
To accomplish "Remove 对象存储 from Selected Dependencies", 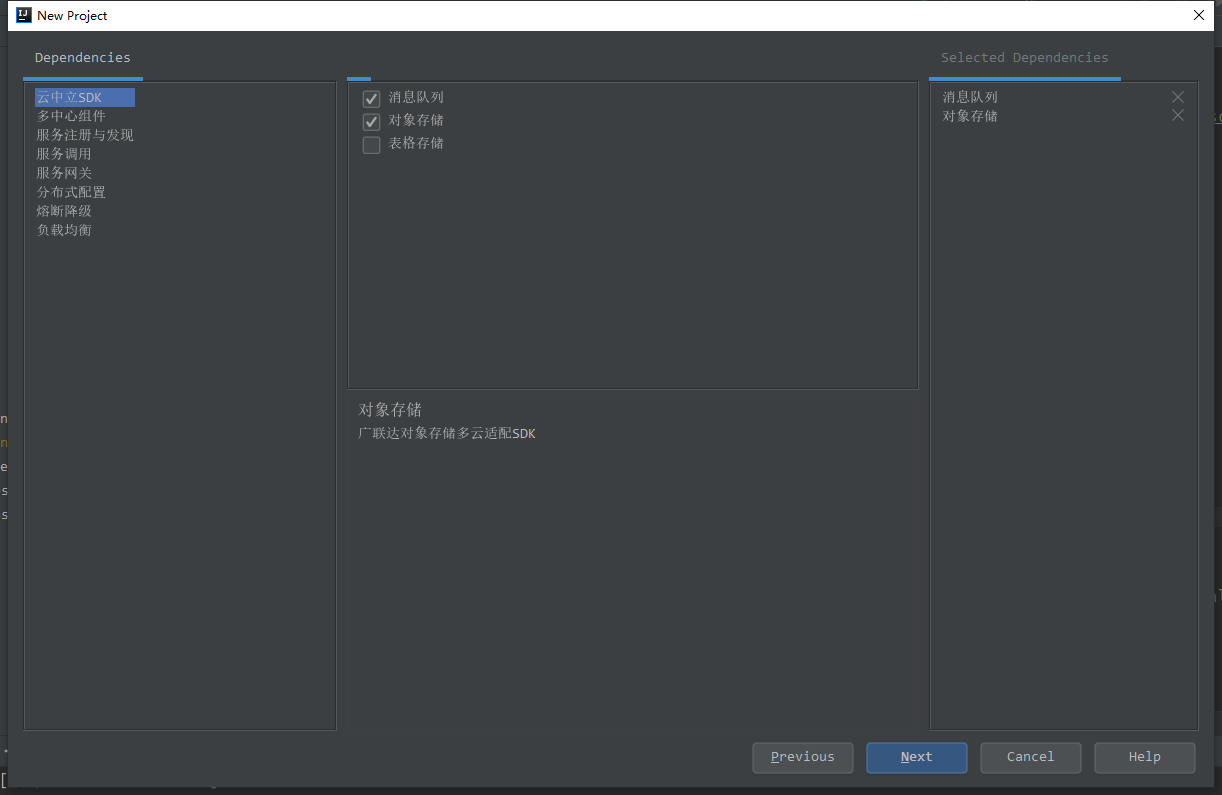I will tap(1177, 116).
